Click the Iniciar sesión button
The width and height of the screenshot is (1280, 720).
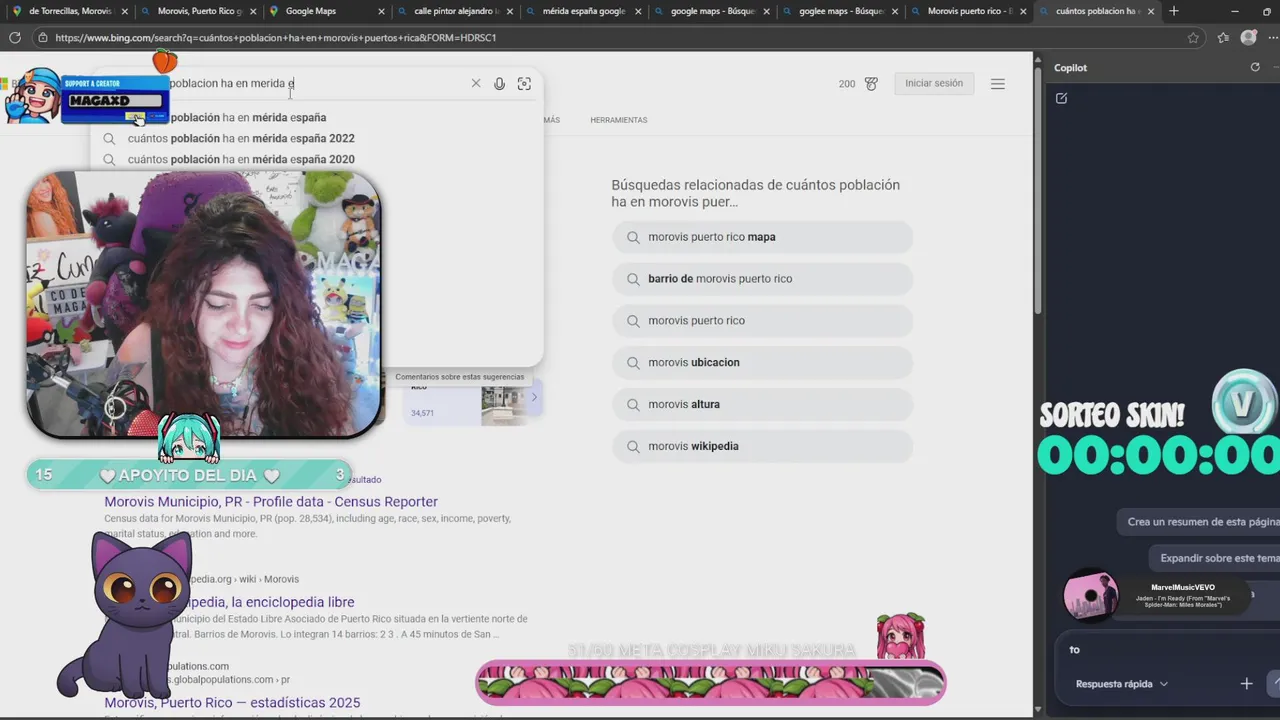coord(934,83)
